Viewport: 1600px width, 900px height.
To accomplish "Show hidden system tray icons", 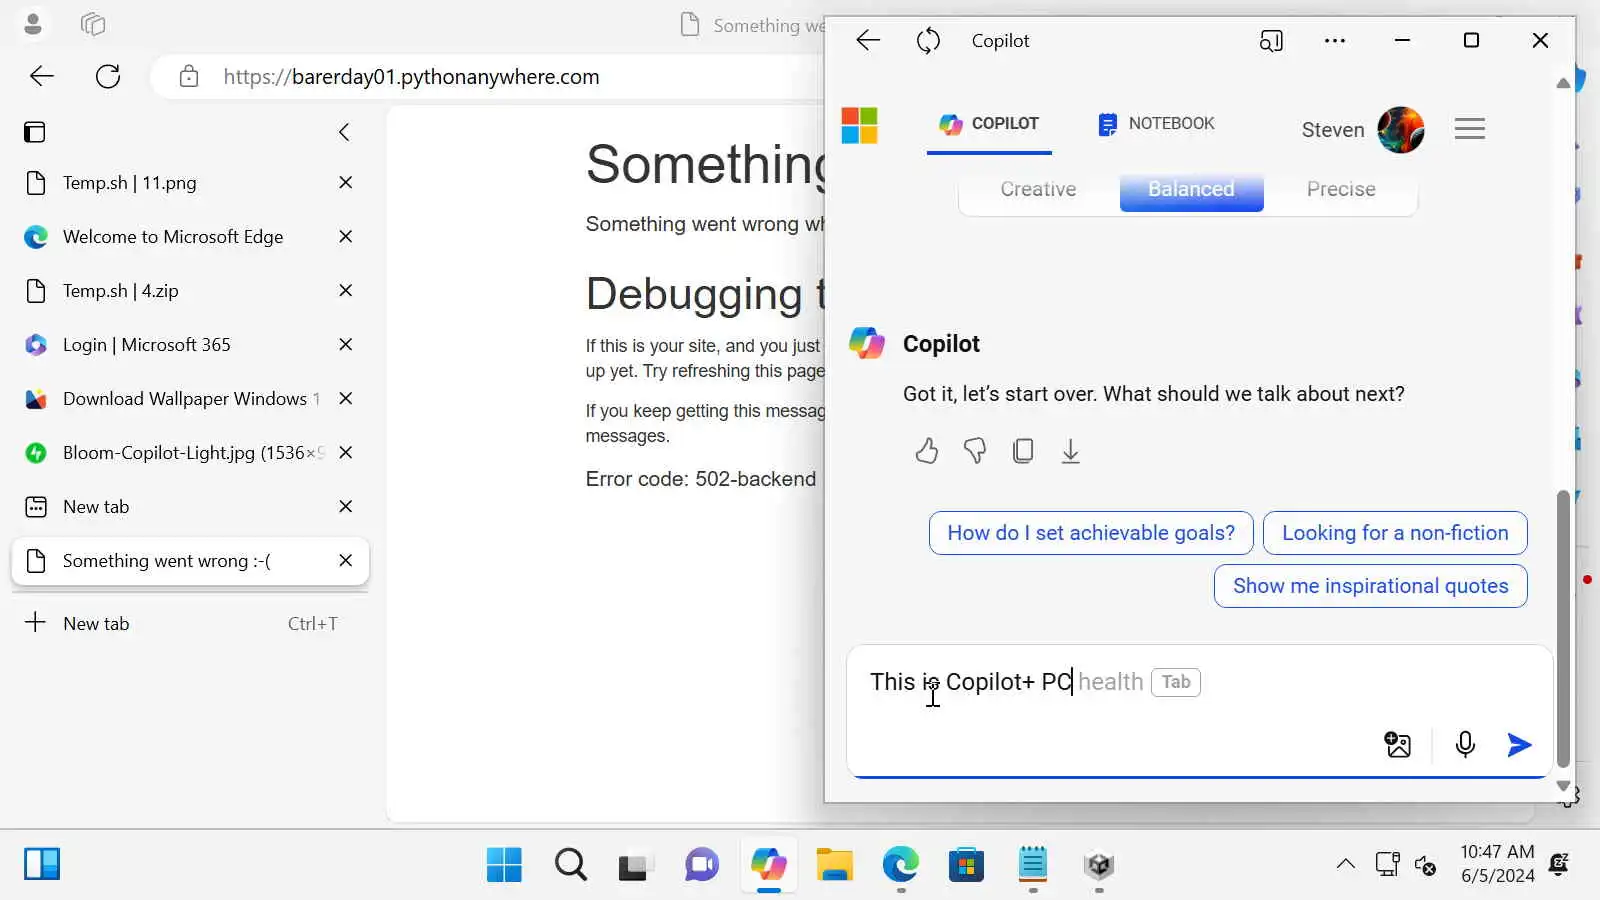I will coord(1346,865).
